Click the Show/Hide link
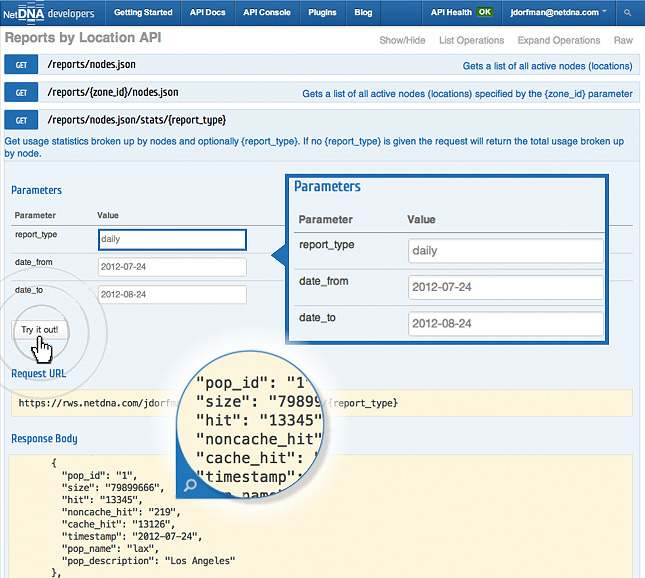The height and width of the screenshot is (578, 645). (x=402, y=40)
